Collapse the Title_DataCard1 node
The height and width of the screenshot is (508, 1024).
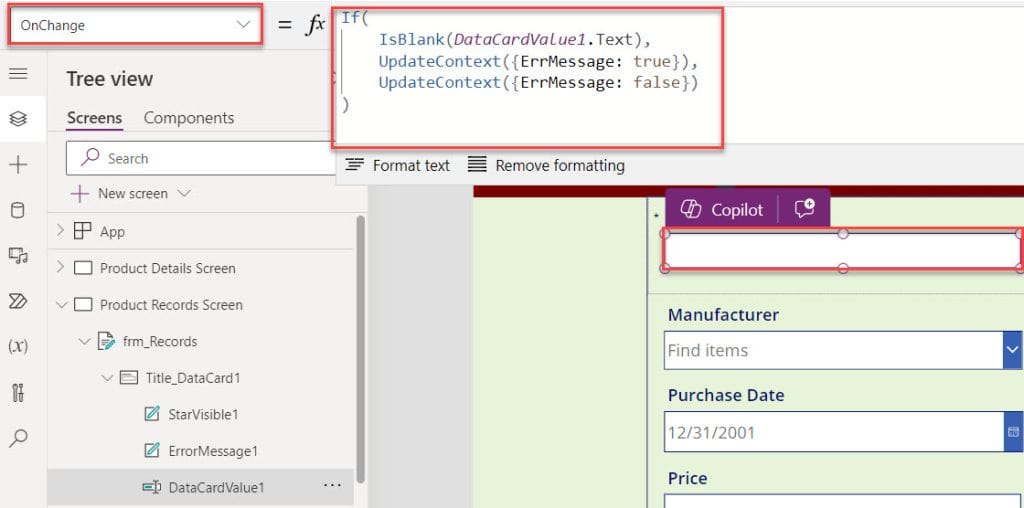[x=108, y=378]
